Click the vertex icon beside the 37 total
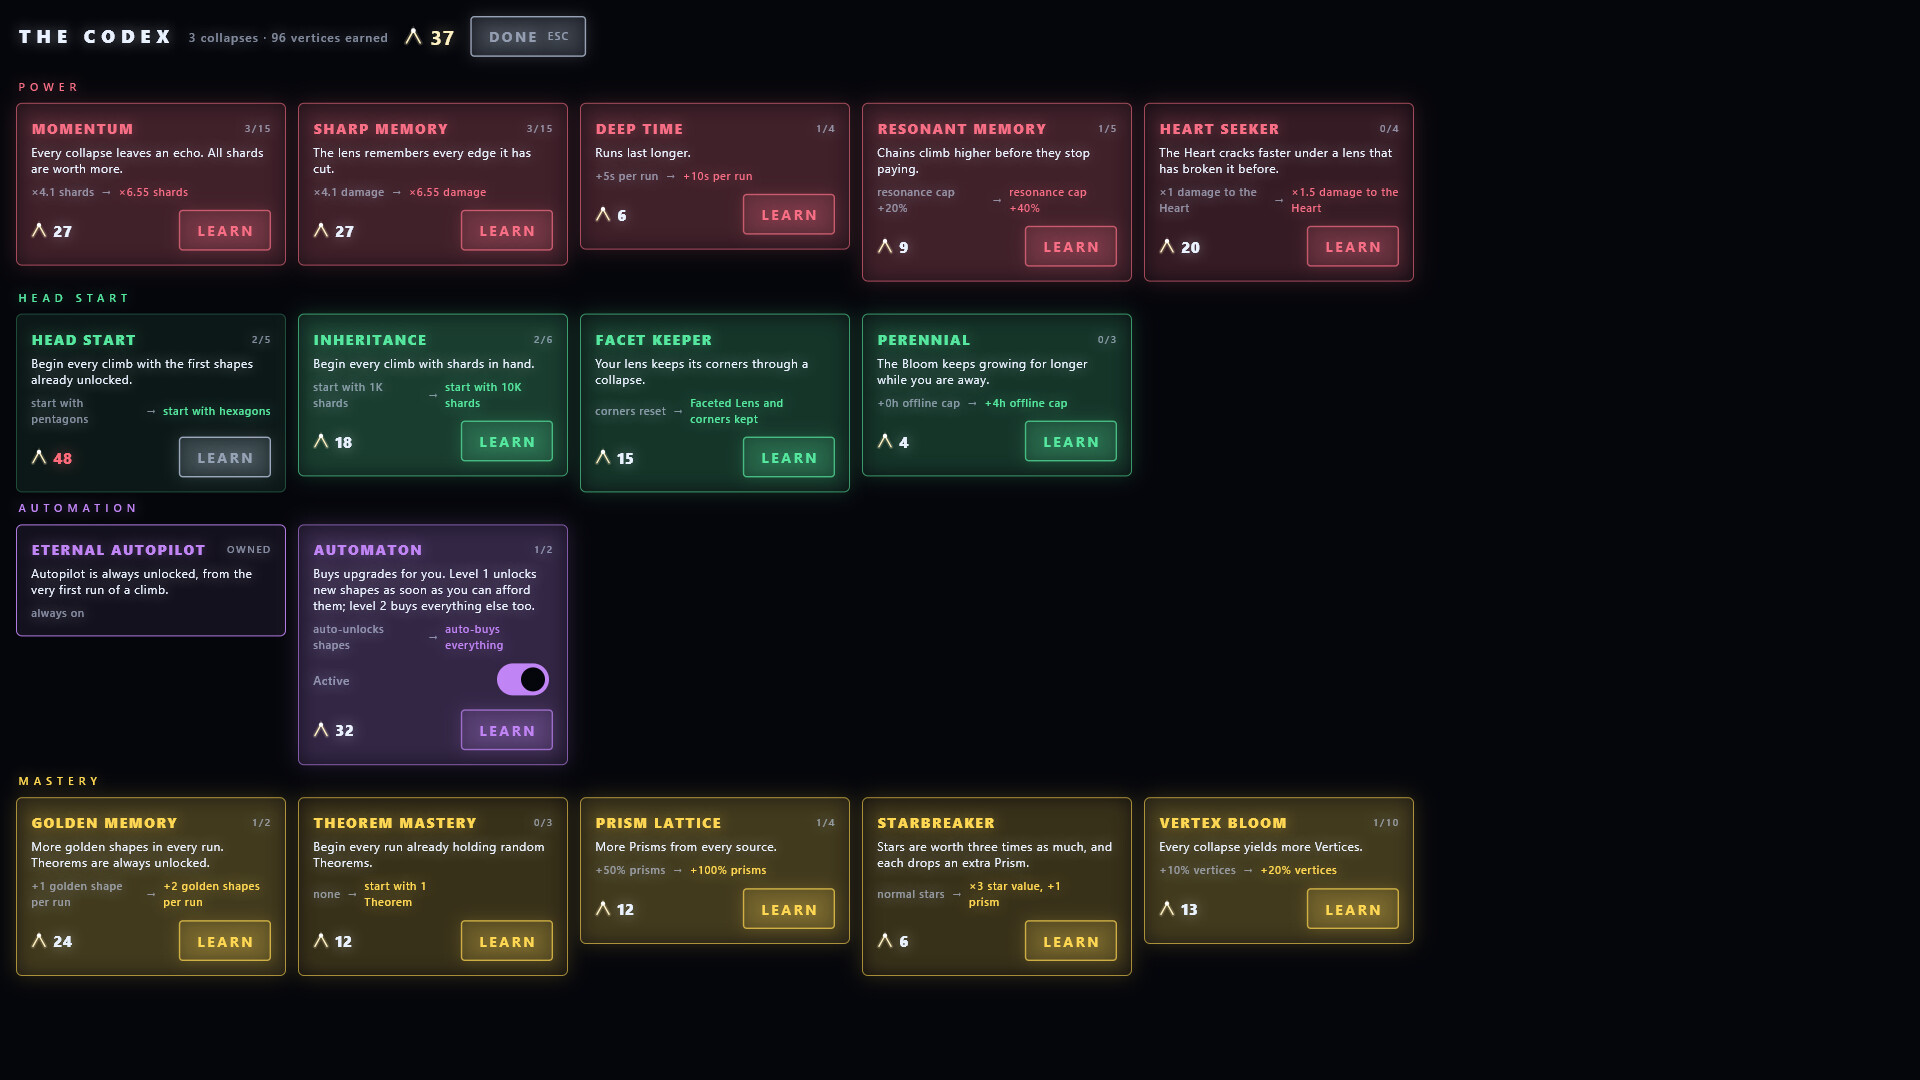This screenshot has height=1080, width=1920. click(x=413, y=37)
